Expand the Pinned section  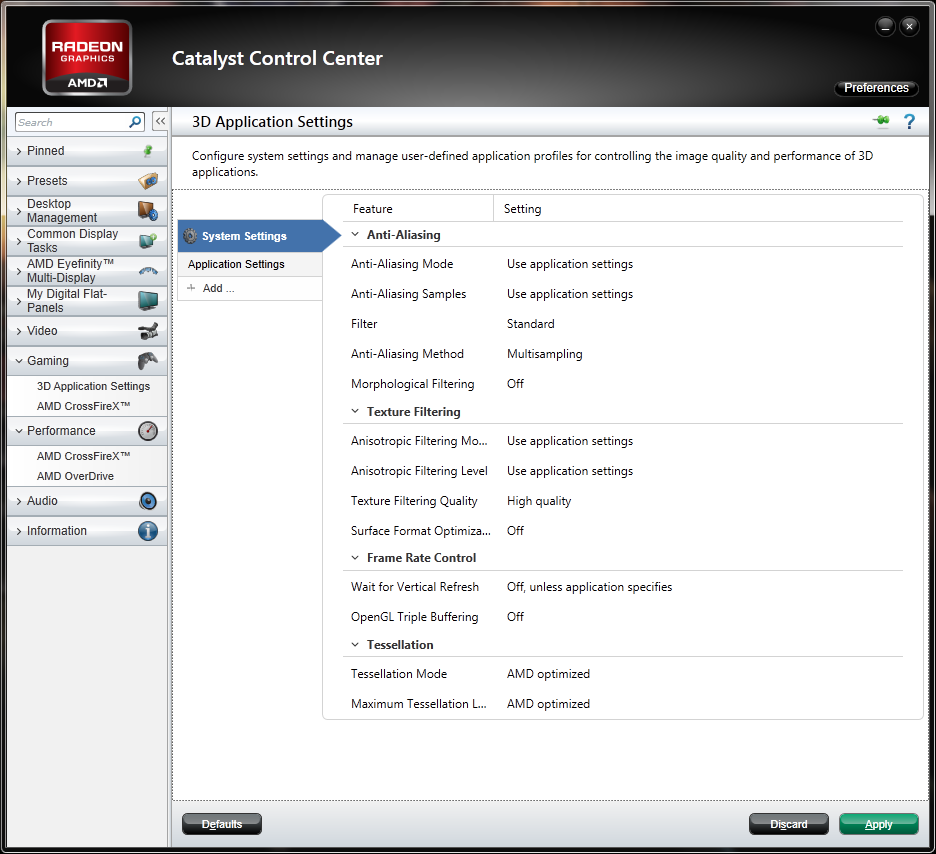[19, 151]
